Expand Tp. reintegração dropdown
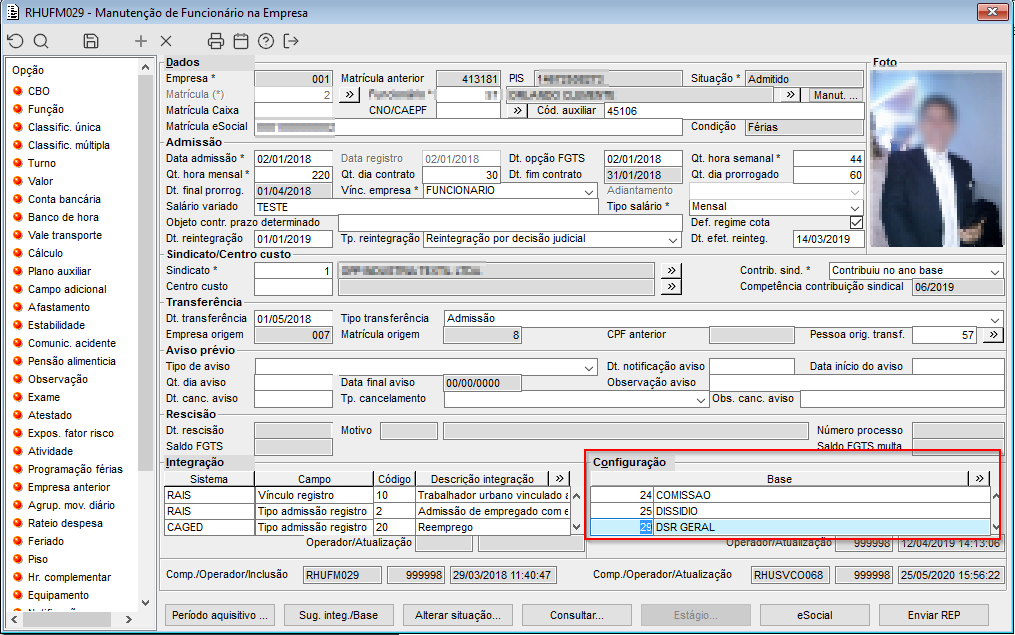Screen dimensions: 1015x635 (x=673, y=240)
